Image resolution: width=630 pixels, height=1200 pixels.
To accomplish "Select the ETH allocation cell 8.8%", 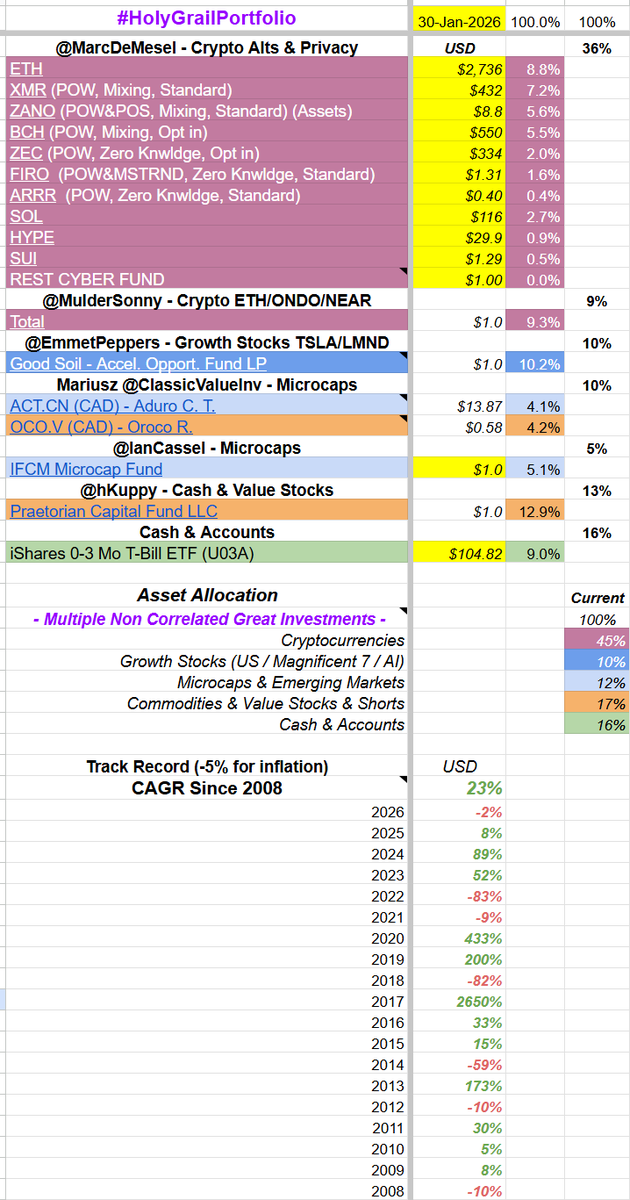I will click(x=536, y=68).
